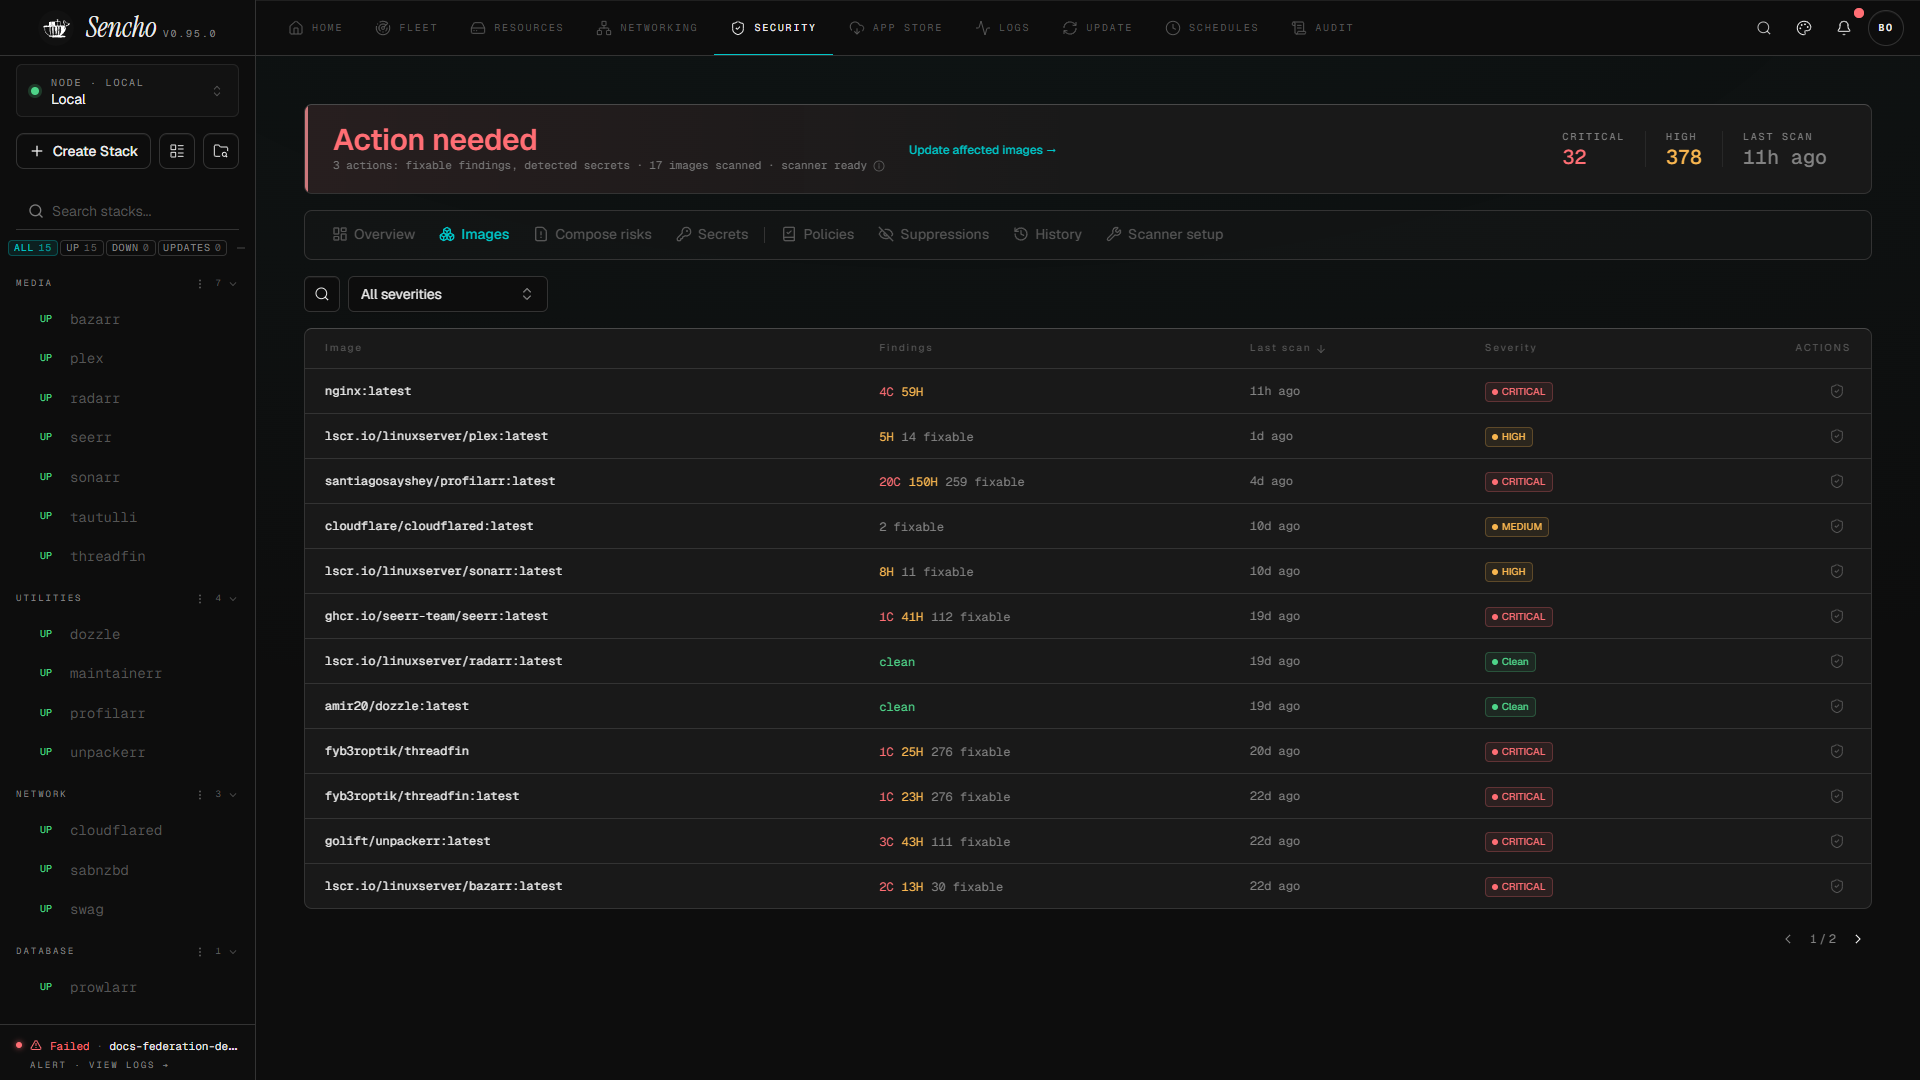This screenshot has width=1920, height=1080.
Task: Open the App Store navigation tab
Action: pos(896,28)
